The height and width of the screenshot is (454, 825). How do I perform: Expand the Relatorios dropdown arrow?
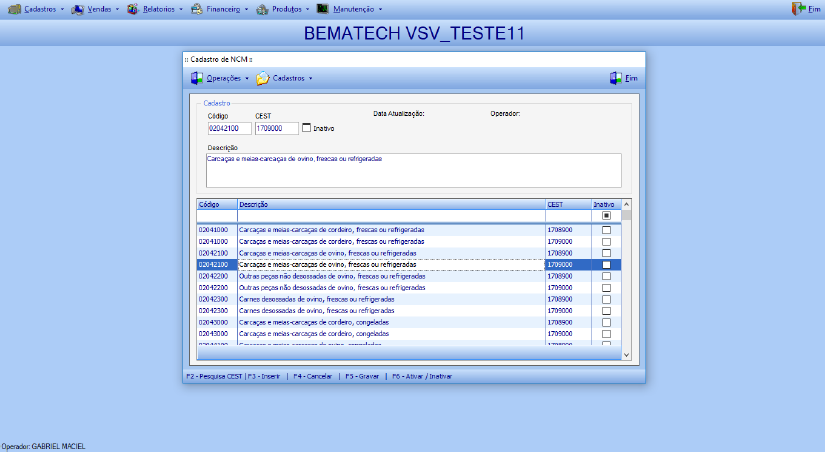tap(180, 9)
